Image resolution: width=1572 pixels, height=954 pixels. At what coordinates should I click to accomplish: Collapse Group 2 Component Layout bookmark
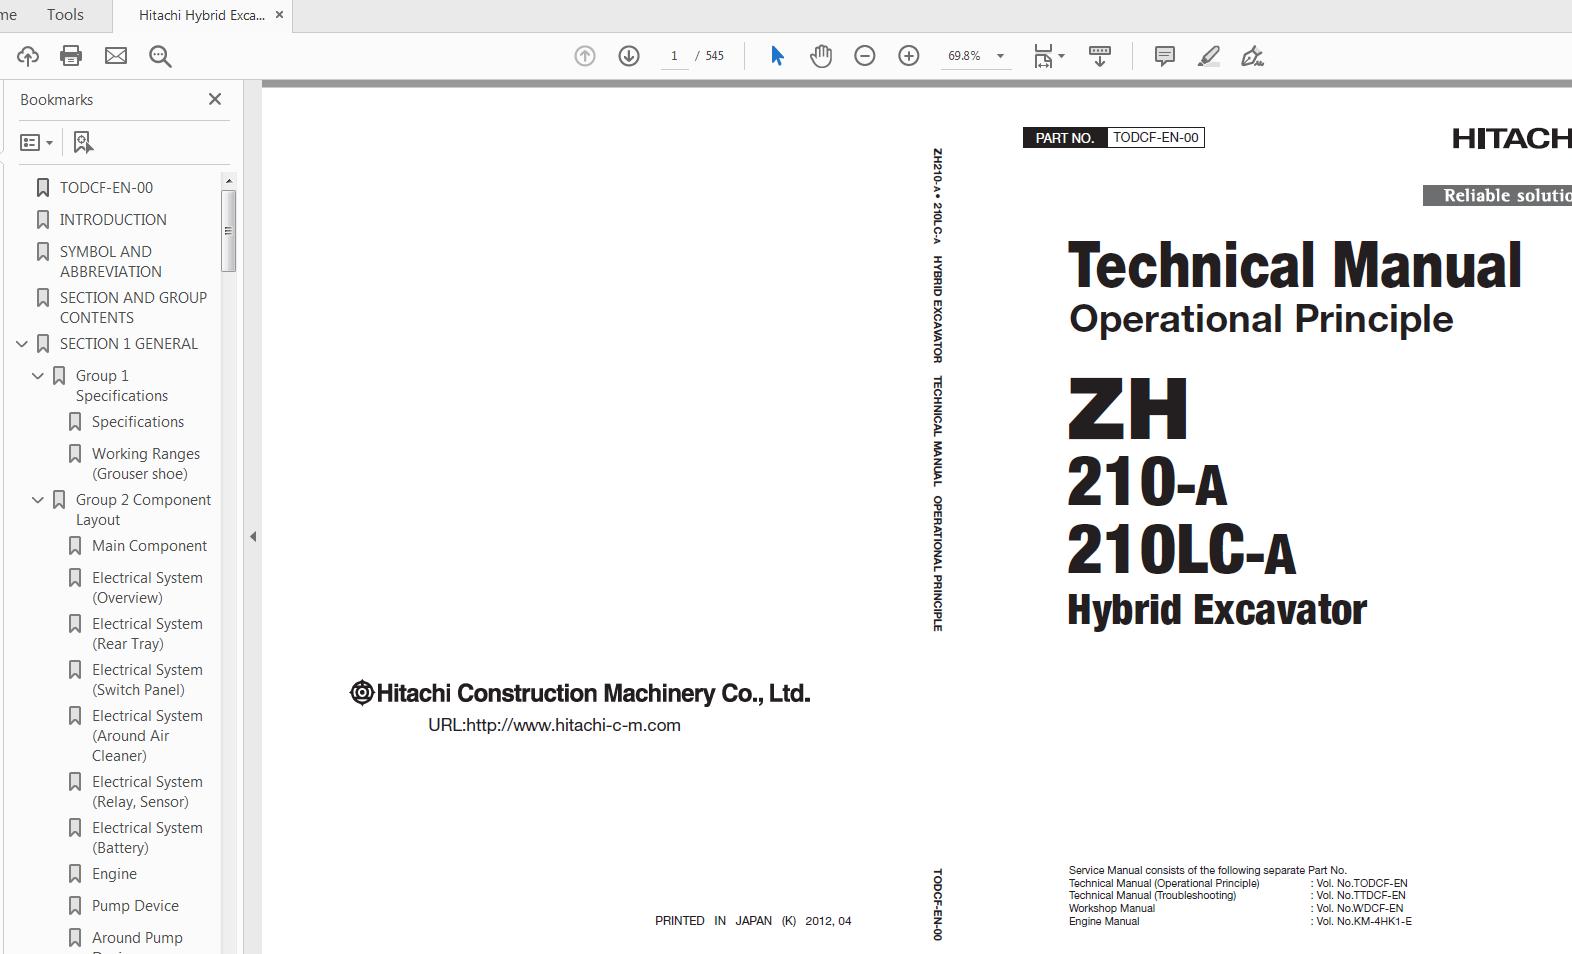(x=38, y=500)
